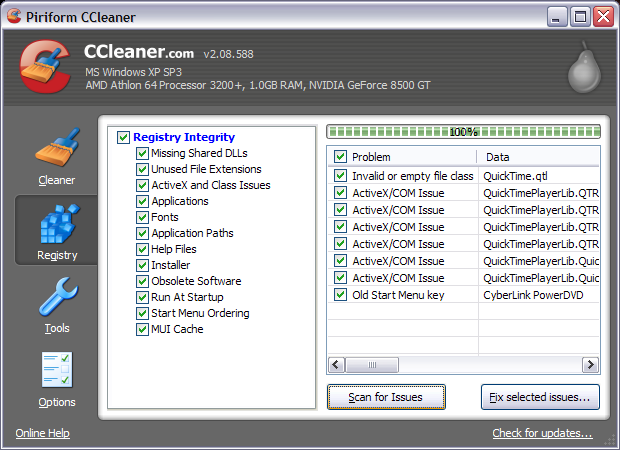Sort results by the Problem column header
Image resolution: width=620 pixels, height=450 pixels.
point(402,157)
